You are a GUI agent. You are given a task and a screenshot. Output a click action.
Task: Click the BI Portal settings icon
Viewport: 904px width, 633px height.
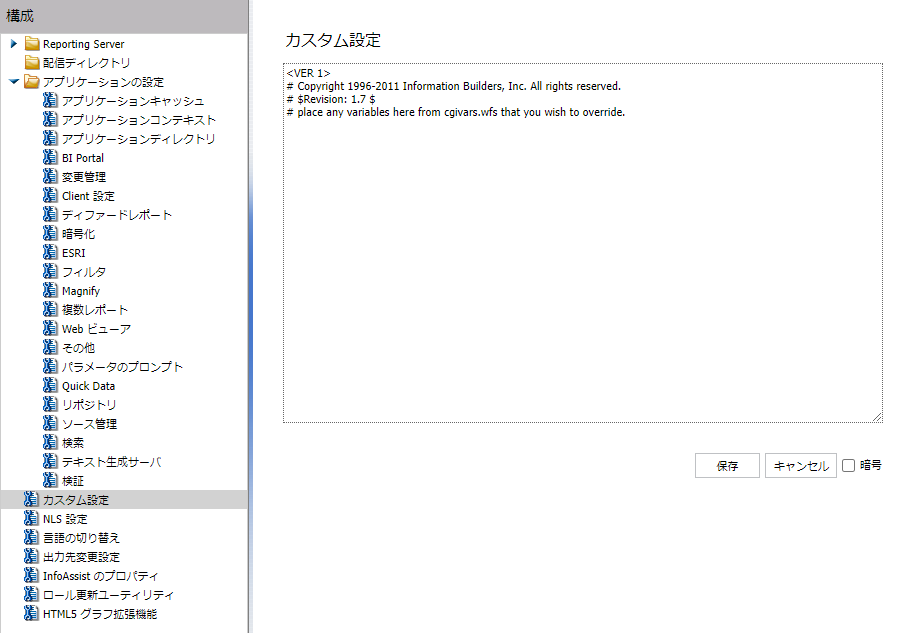pos(50,157)
